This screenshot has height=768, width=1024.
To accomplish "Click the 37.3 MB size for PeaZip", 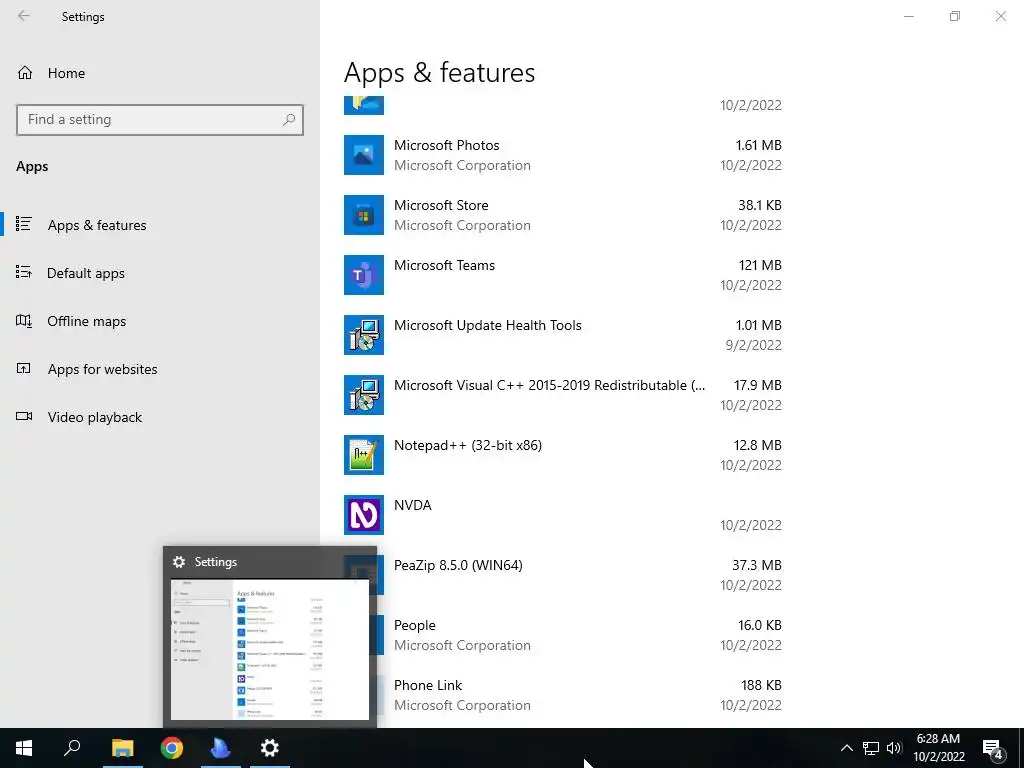I will tap(757, 565).
